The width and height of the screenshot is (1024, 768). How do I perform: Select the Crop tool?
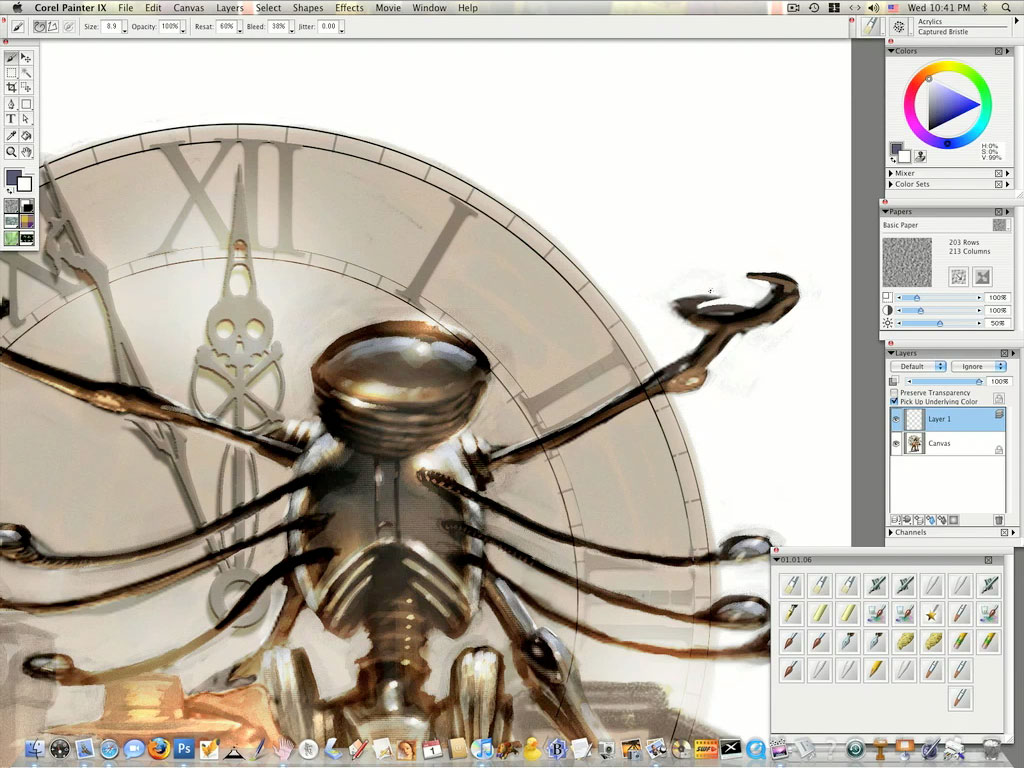11,88
